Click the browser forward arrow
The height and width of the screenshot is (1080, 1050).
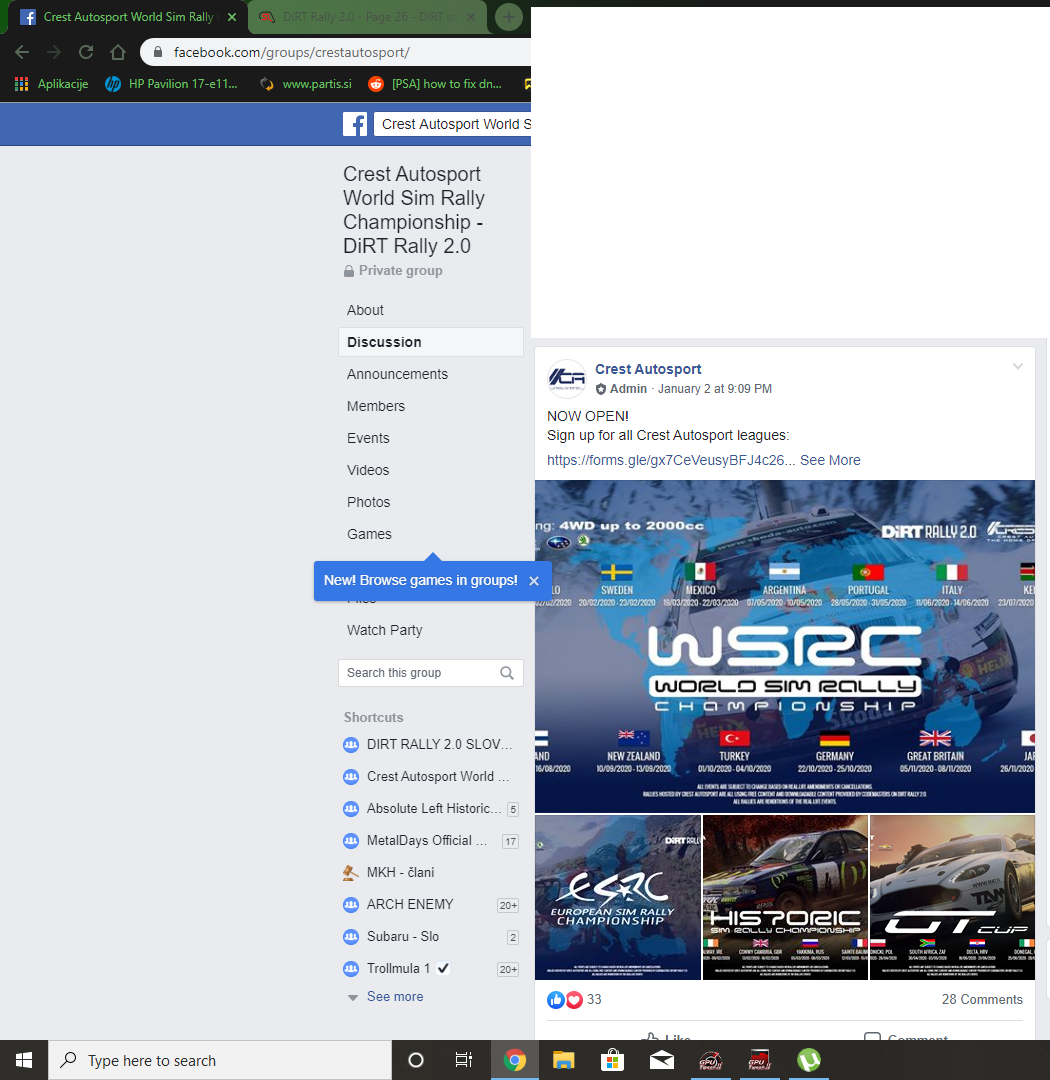pyautogui.click(x=54, y=52)
